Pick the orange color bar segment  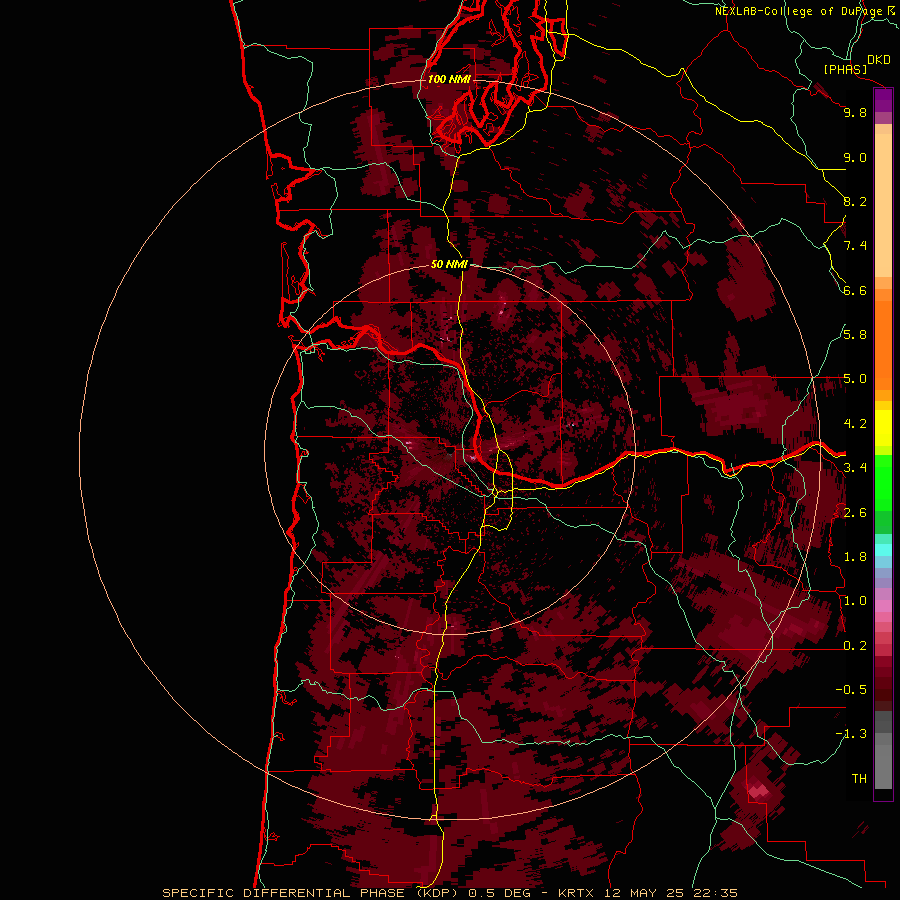(883, 346)
